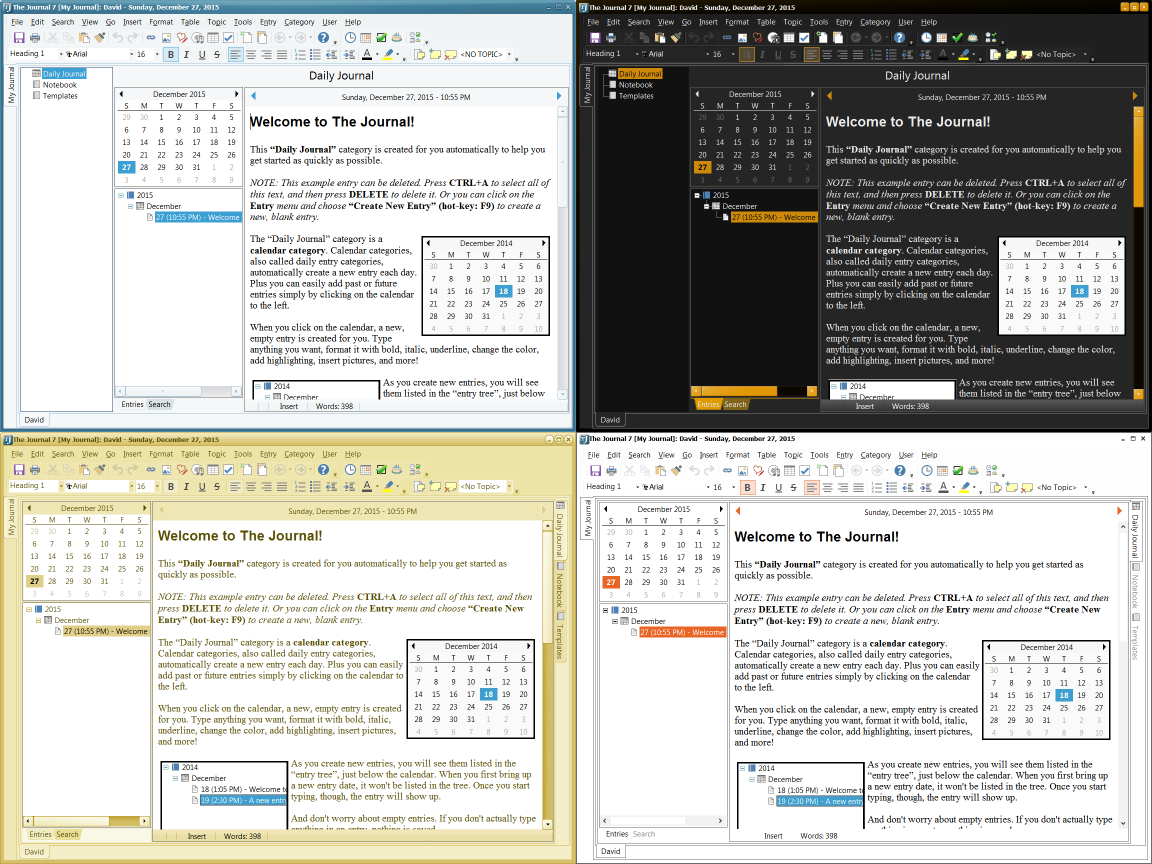Toggle Italic in the orange-accent window

click(763, 487)
